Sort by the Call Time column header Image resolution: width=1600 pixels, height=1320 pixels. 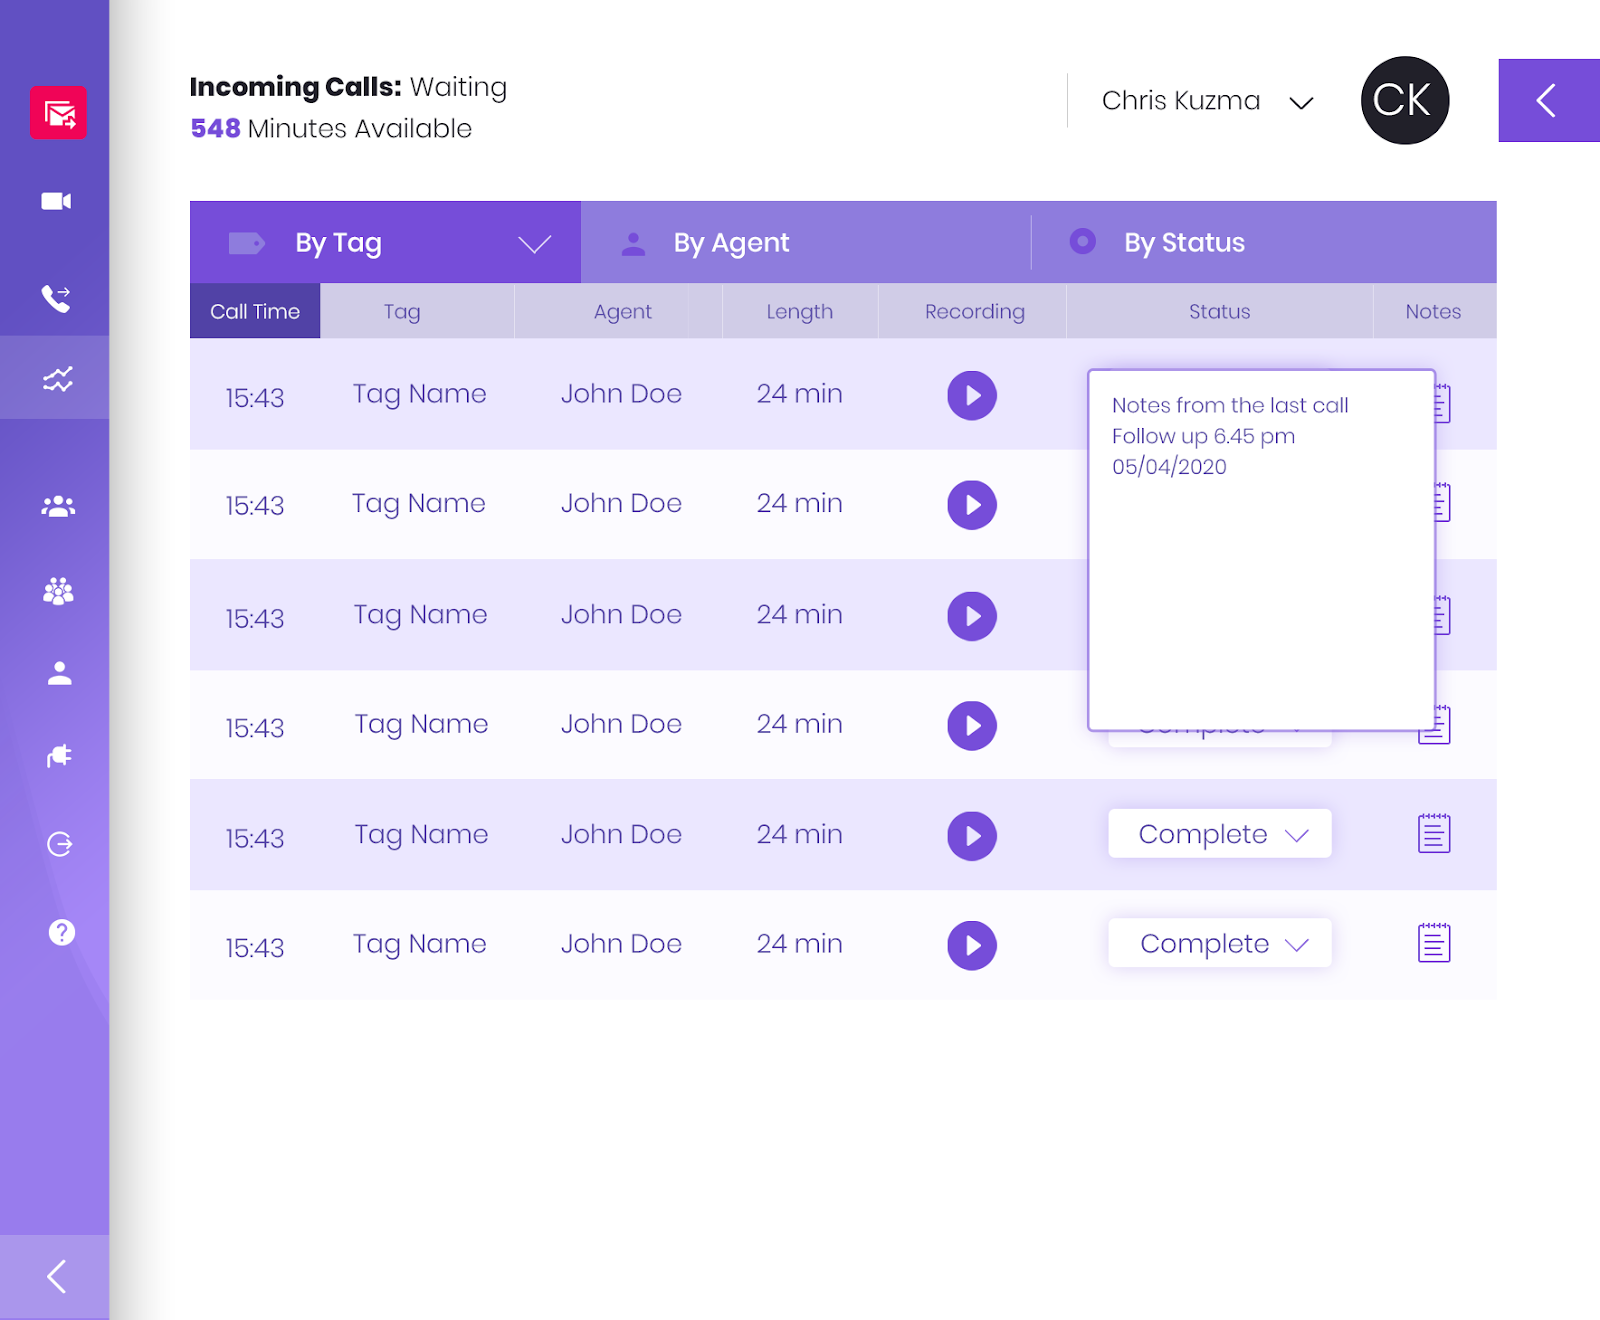point(255,311)
